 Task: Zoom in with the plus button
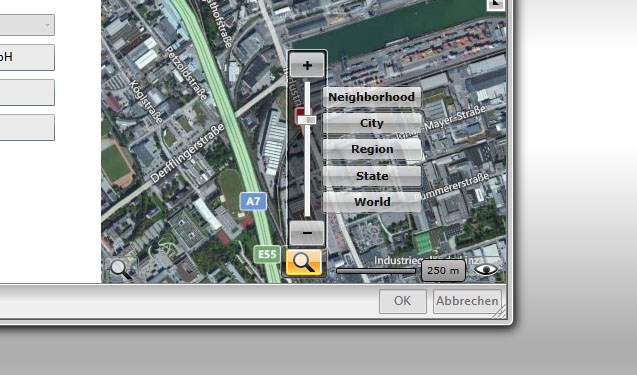point(307,65)
